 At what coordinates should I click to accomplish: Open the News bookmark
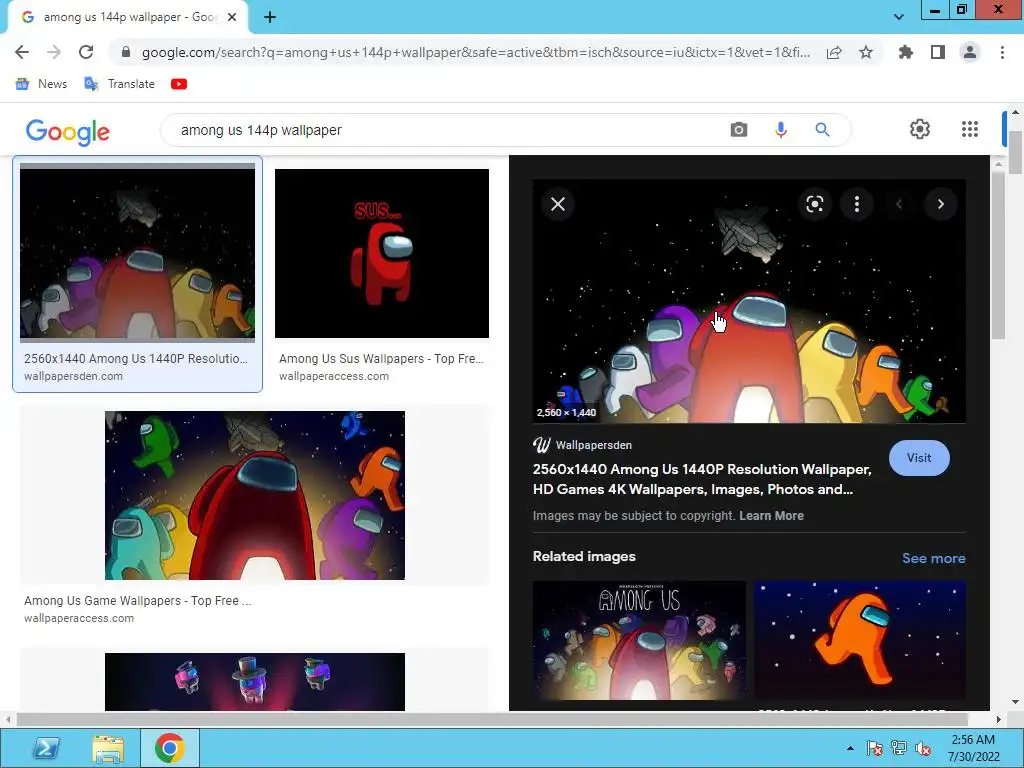[x=41, y=84]
